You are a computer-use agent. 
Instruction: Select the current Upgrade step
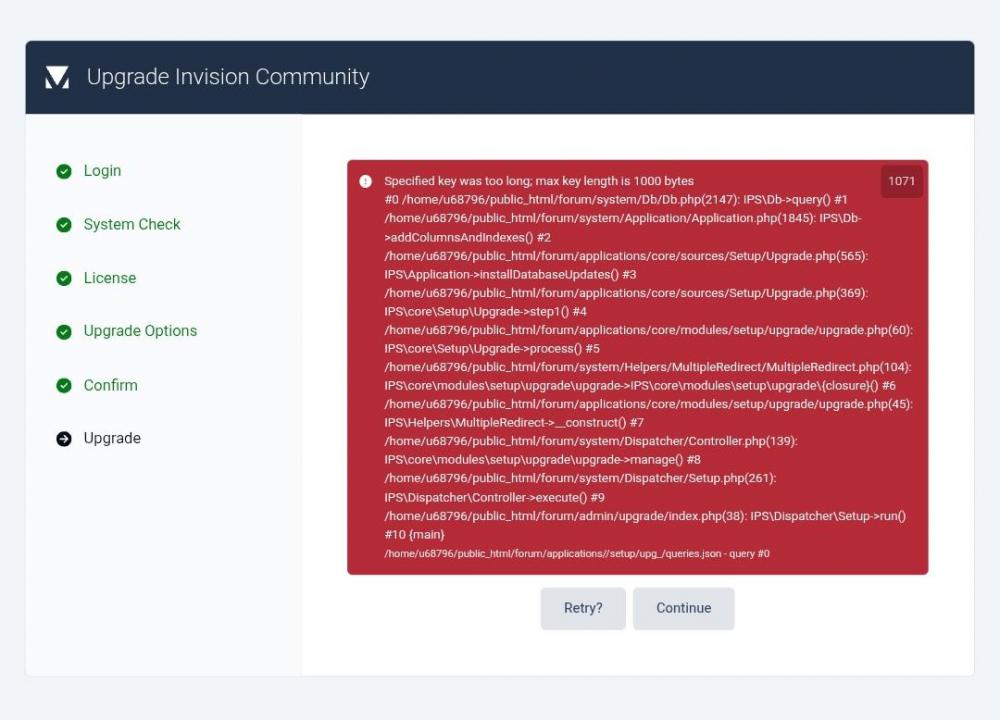click(x=112, y=438)
